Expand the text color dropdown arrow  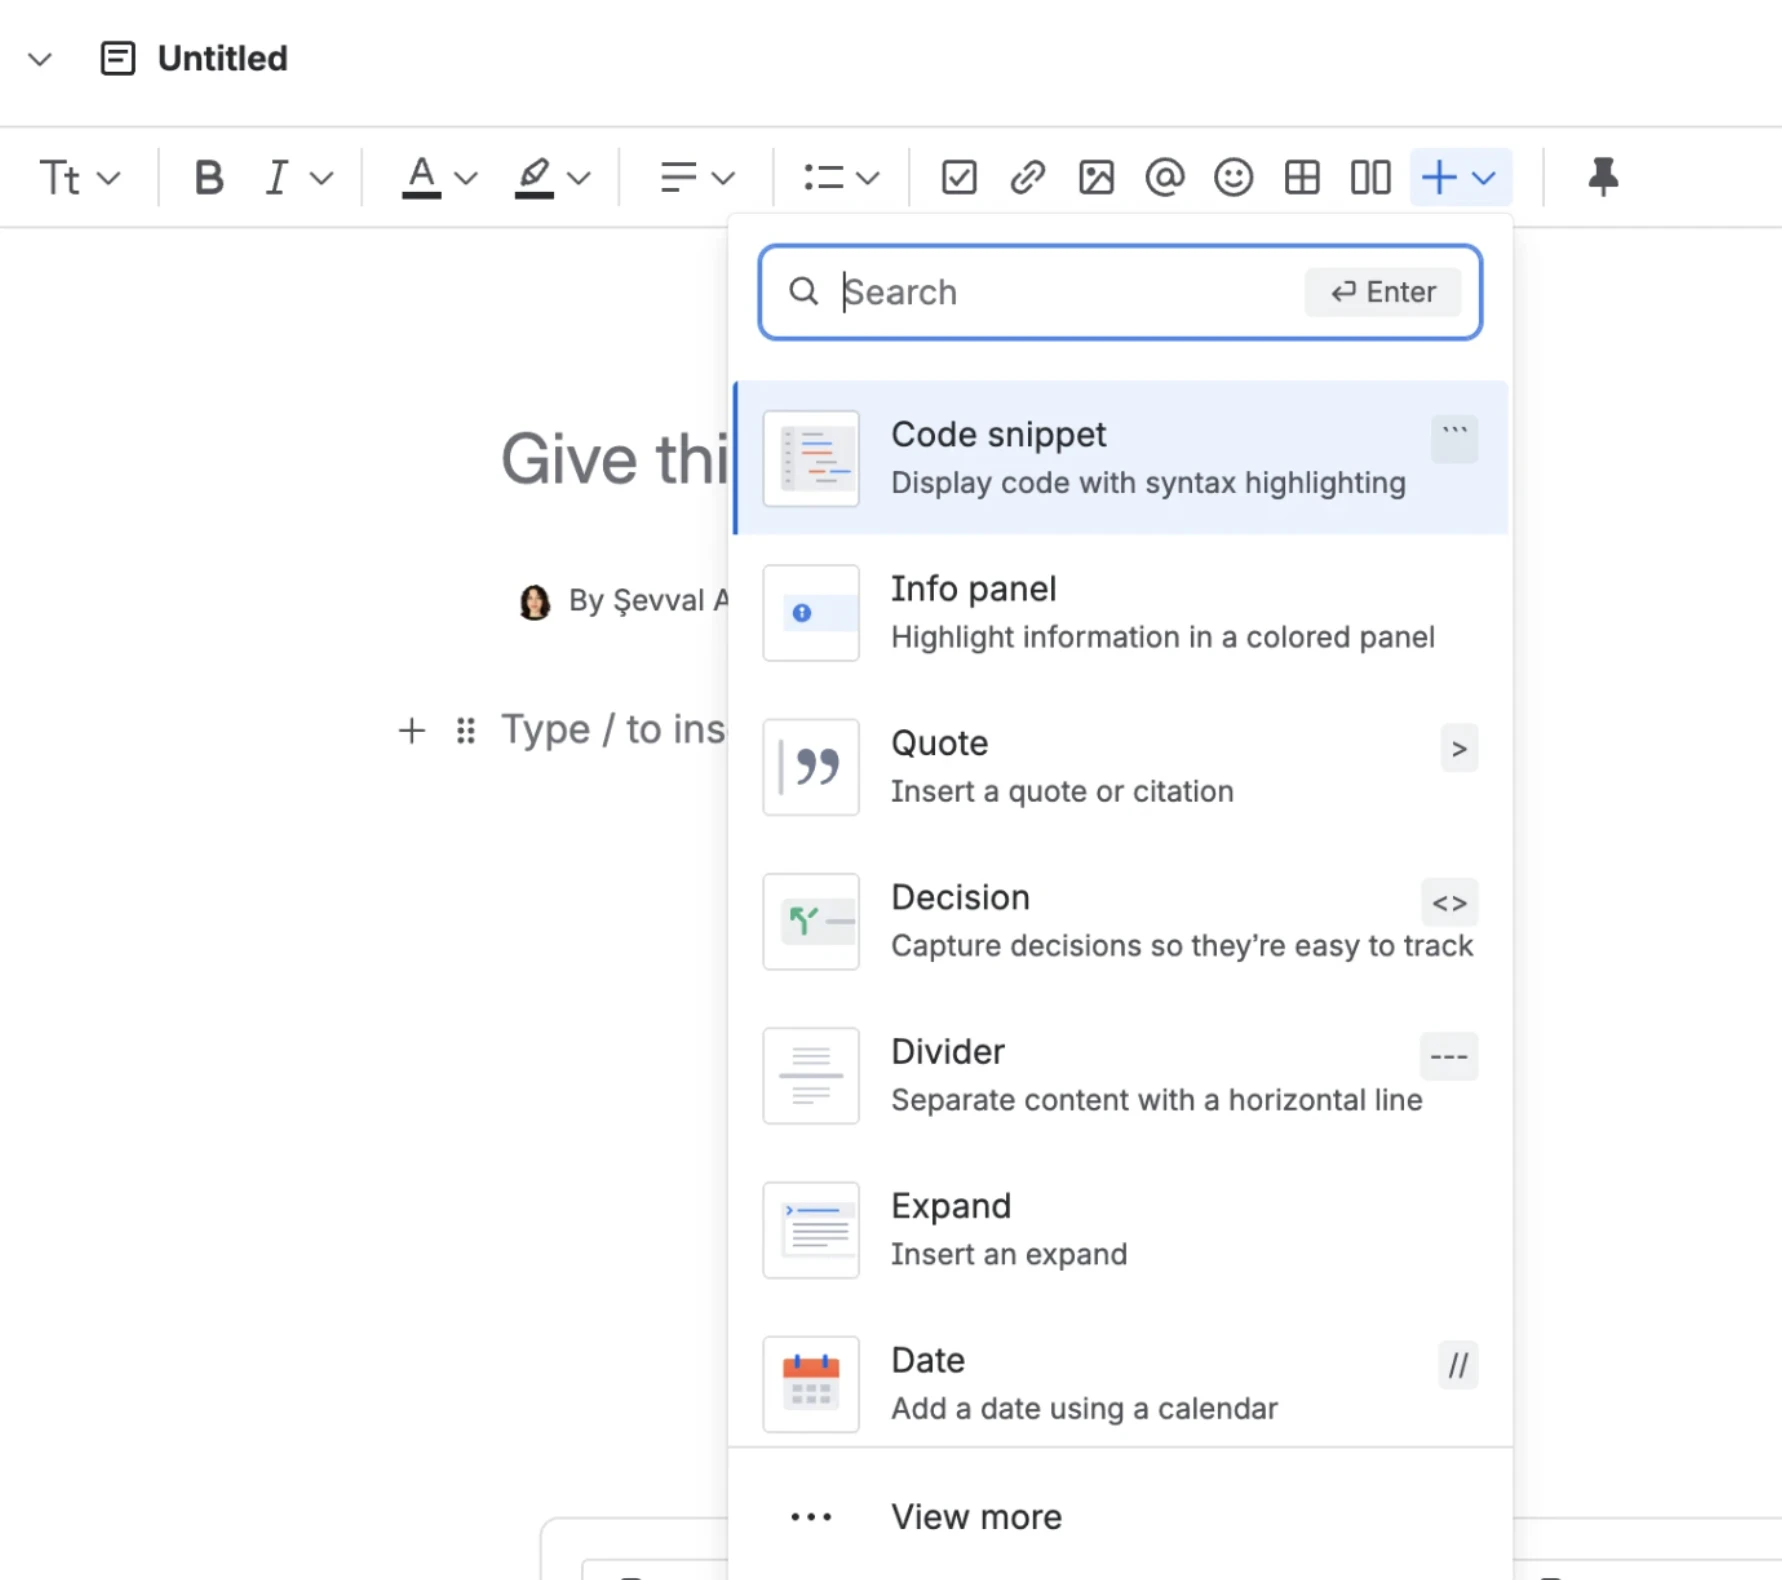click(466, 179)
